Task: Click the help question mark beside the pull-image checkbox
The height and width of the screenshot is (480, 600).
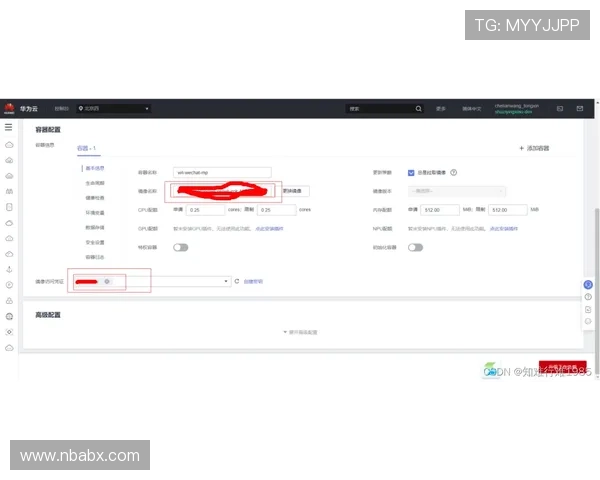Action: click(x=454, y=172)
